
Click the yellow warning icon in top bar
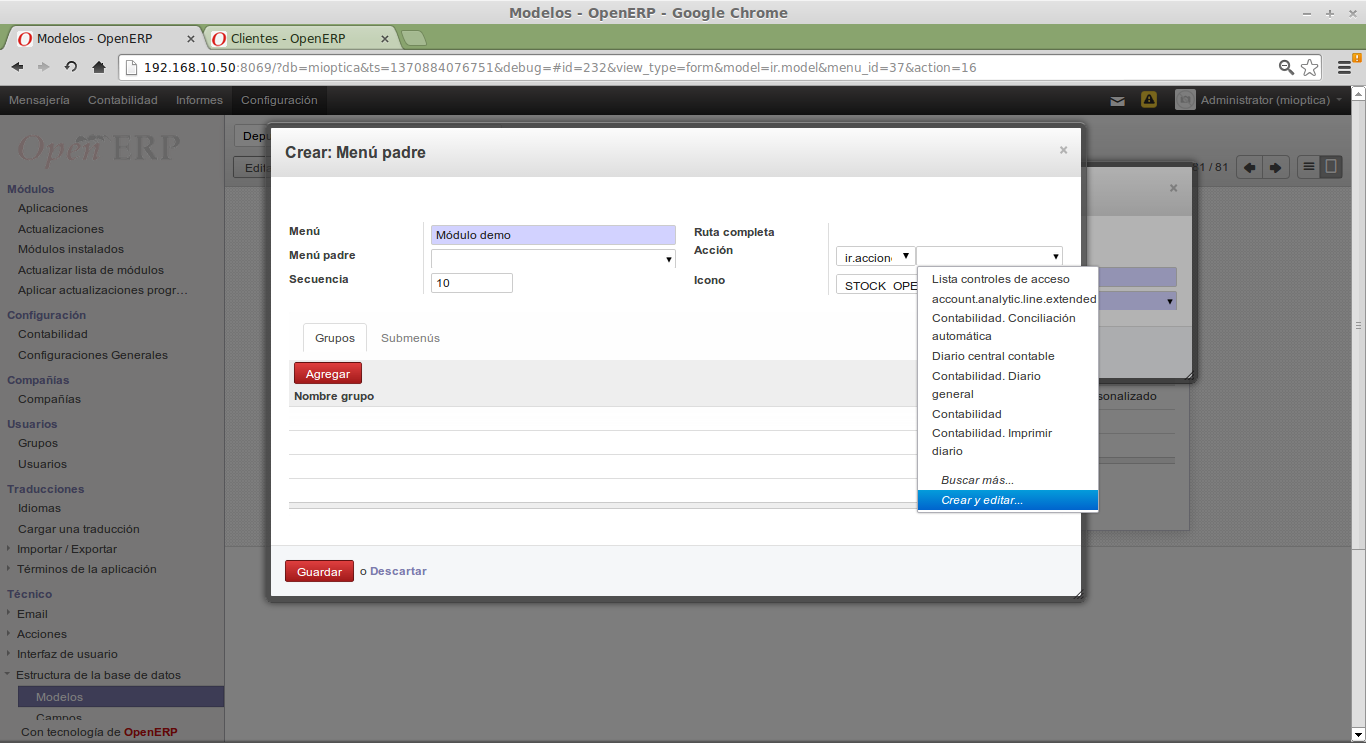[x=1148, y=100]
